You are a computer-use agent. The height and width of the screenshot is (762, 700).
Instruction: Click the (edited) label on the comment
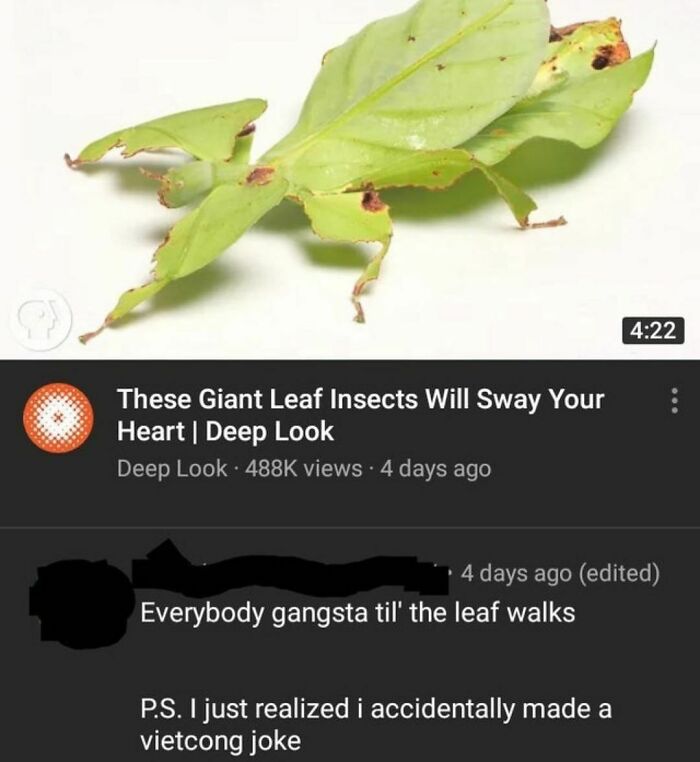(619, 573)
